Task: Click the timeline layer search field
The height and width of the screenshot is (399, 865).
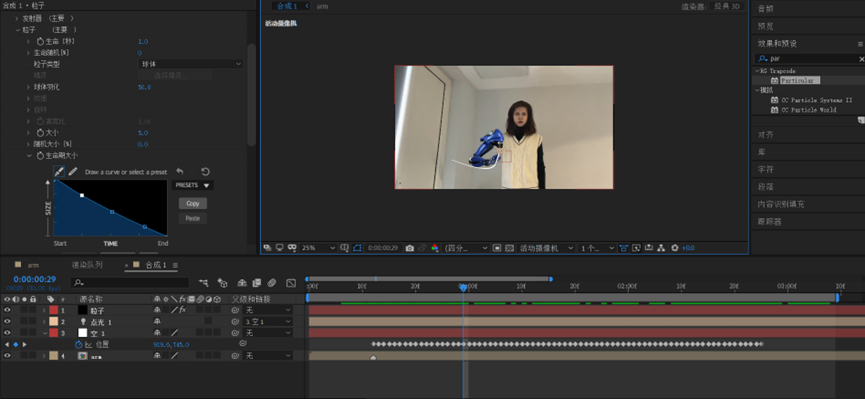Action: [130, 283]
